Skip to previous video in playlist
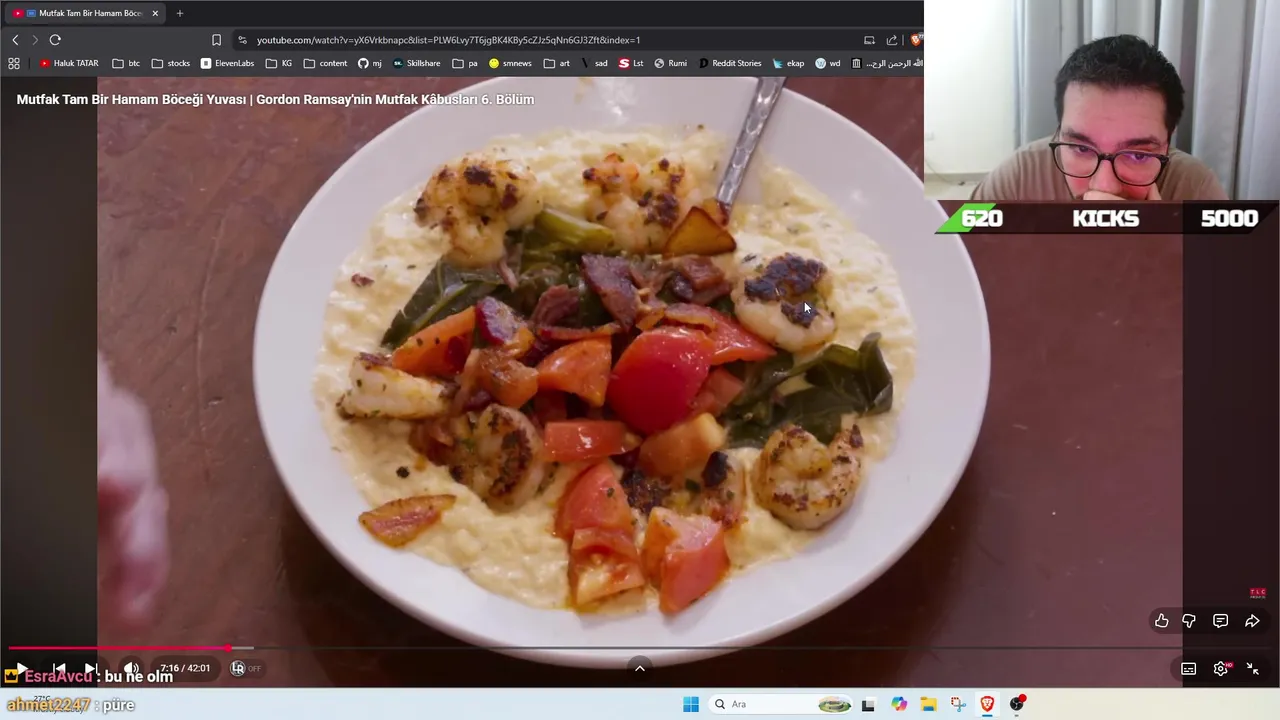The image size is (1280, 720). [x=59, y=668]
